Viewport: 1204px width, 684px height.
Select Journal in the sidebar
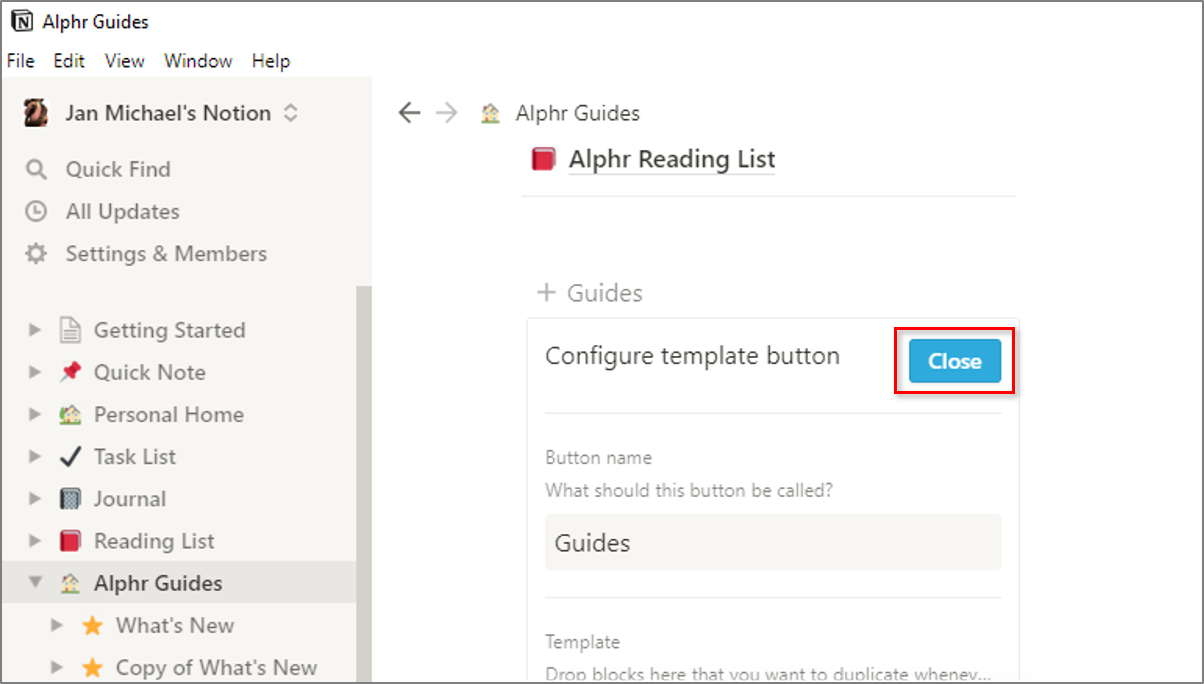(x=129, y=499)
